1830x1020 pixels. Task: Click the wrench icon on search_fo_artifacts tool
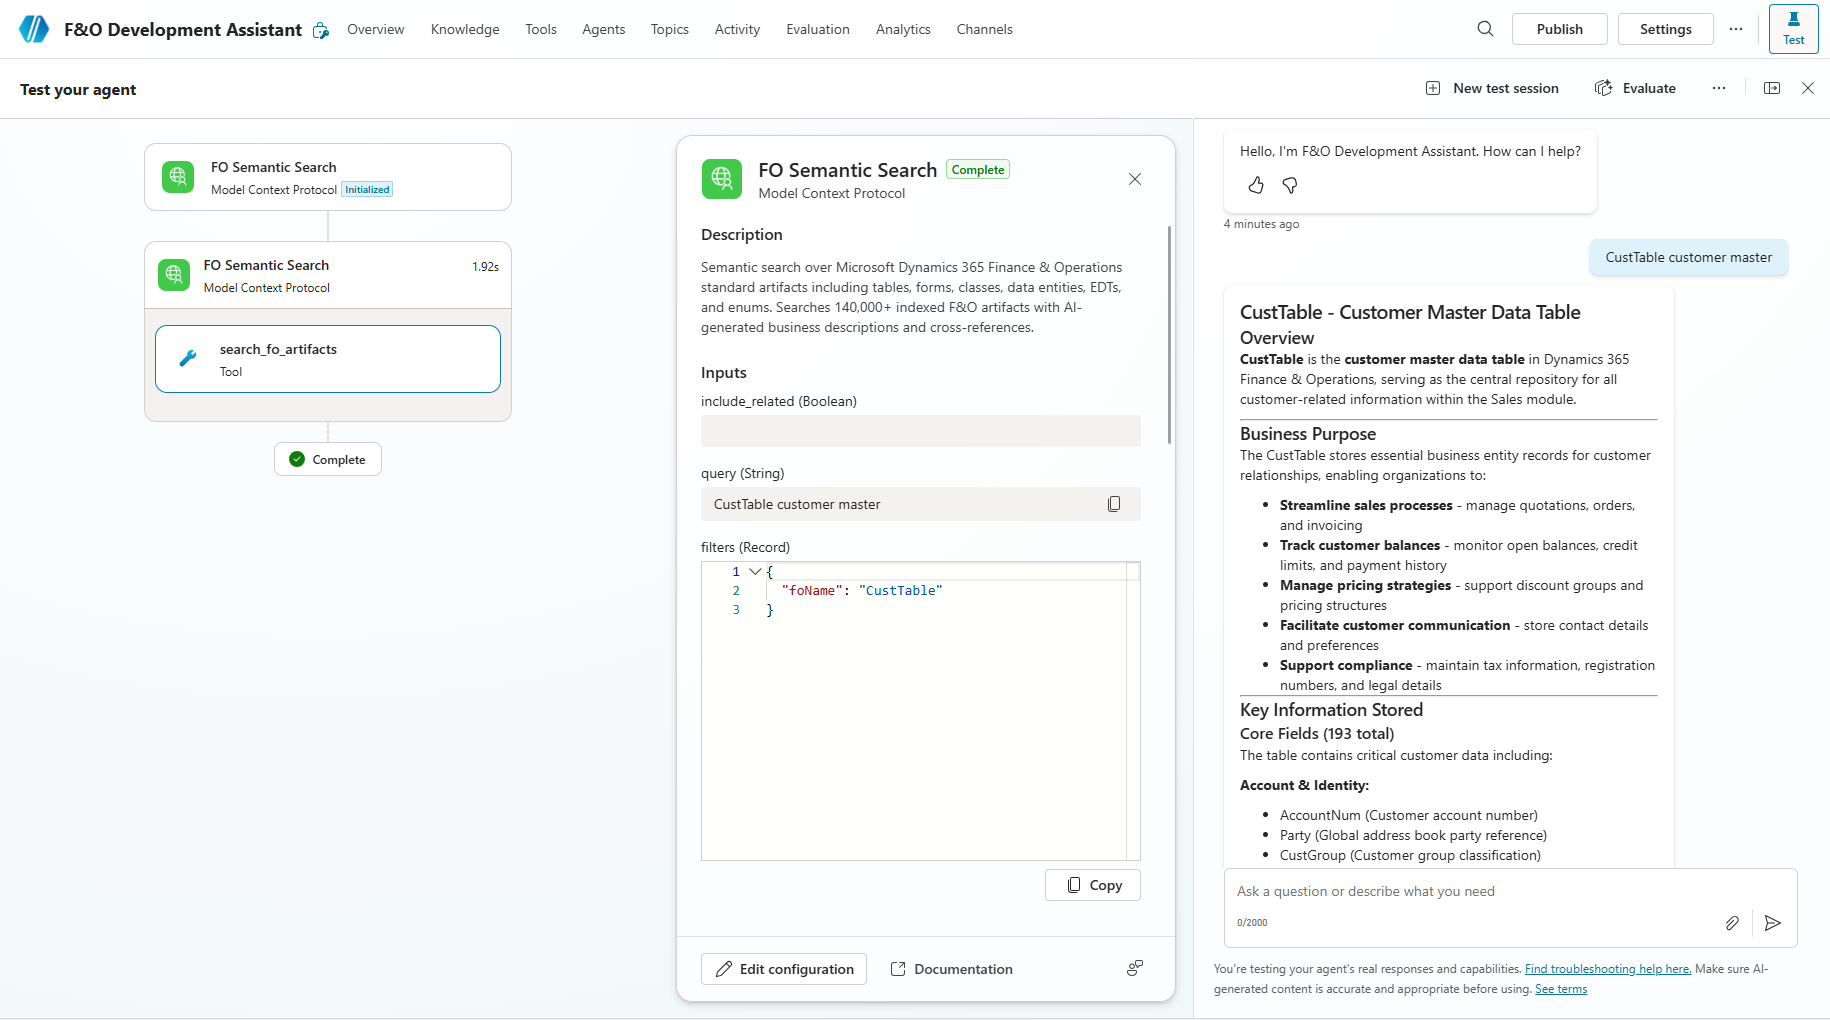(x=188, y=358)
